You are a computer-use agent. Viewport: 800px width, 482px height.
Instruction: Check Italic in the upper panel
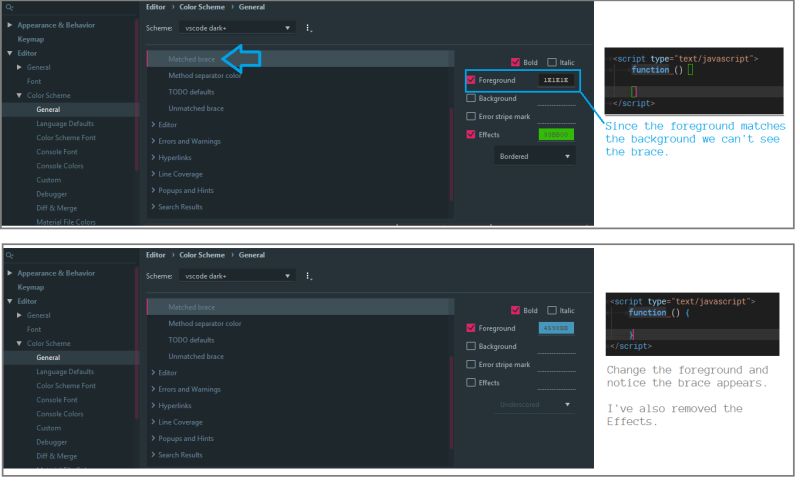(552, 62)
